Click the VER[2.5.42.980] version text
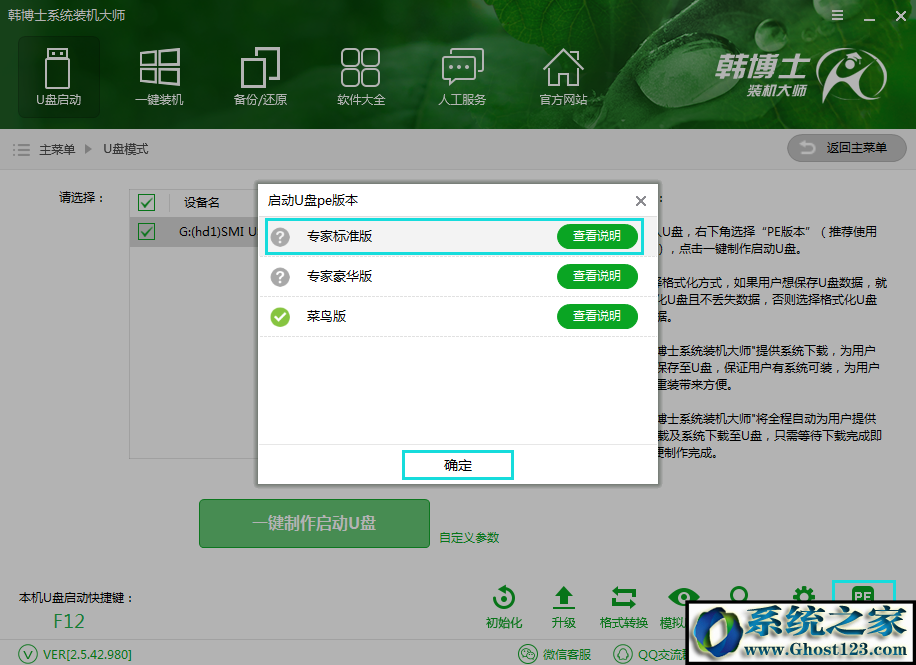 pyautogui.click(x=87, y=654)
